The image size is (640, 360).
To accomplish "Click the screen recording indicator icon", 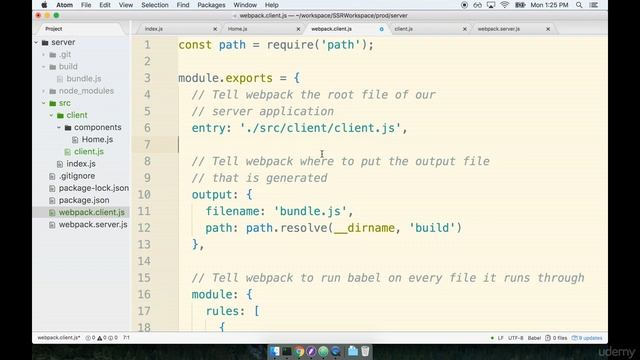I will pos(464,5).
